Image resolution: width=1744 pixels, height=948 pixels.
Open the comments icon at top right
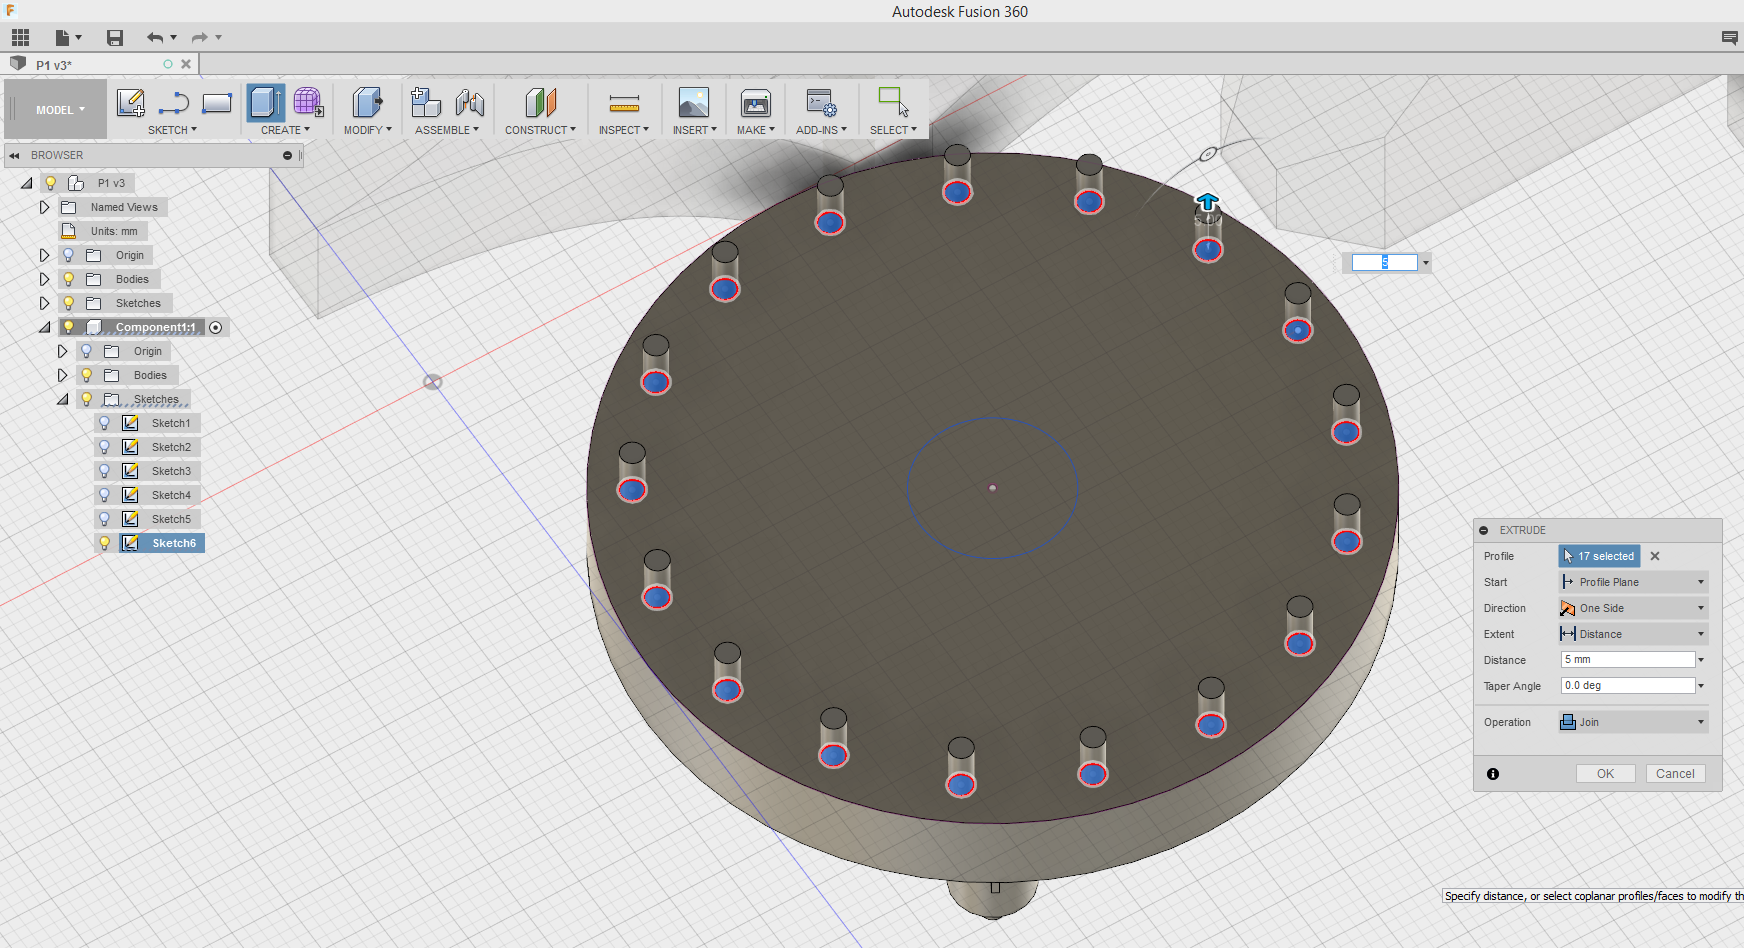pos(1729,38)
